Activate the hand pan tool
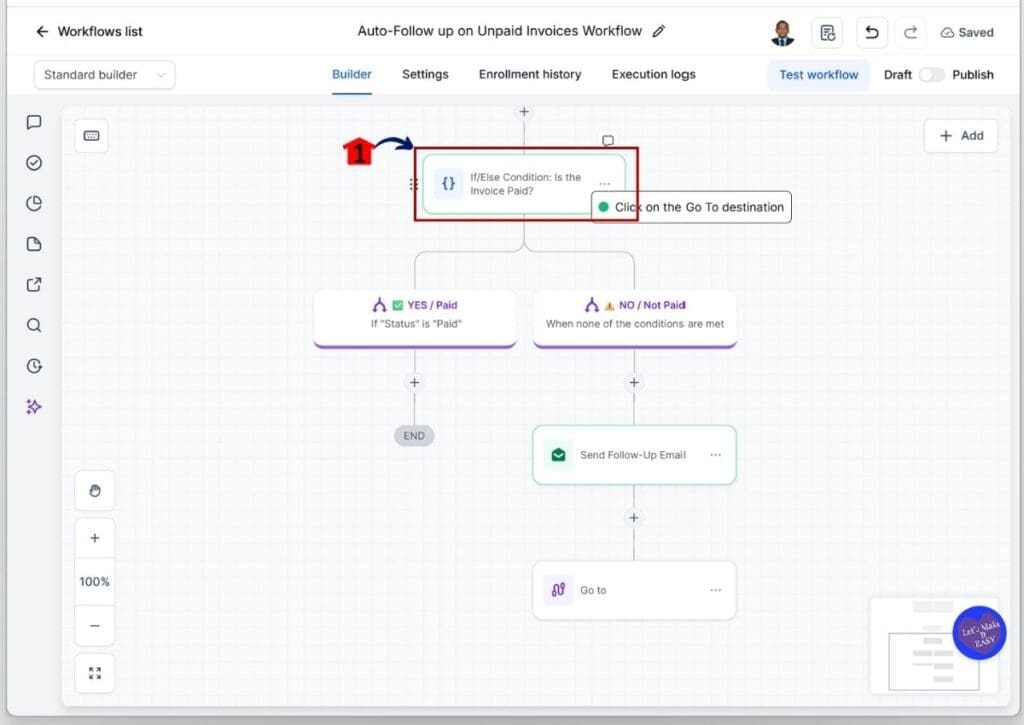The width and height of the screenshot is (1024, 725). (x=95, y=491)
